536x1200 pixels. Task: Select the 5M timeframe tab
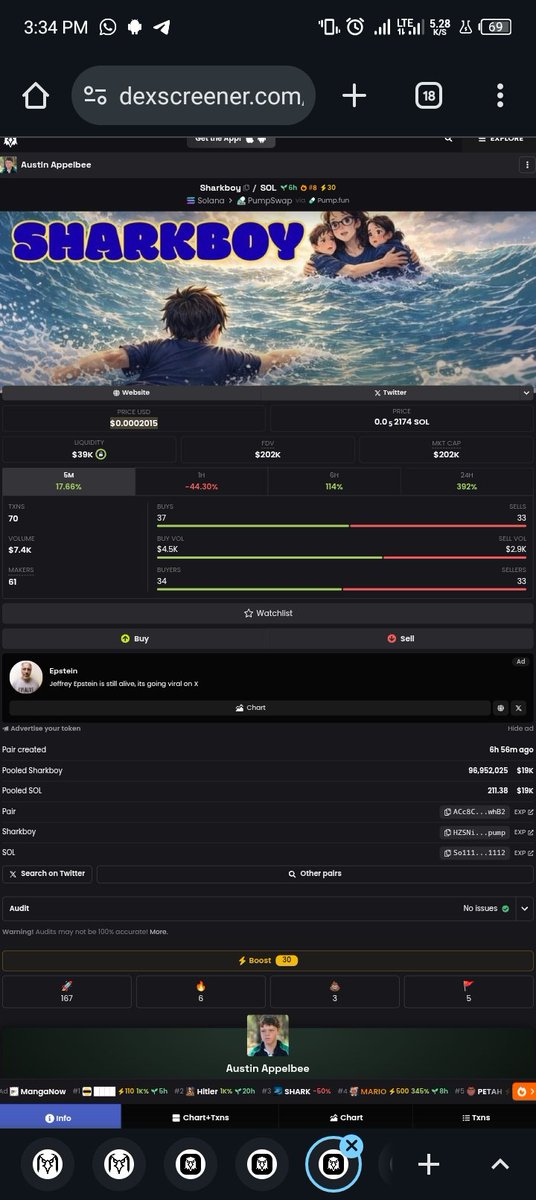point(68,481)
